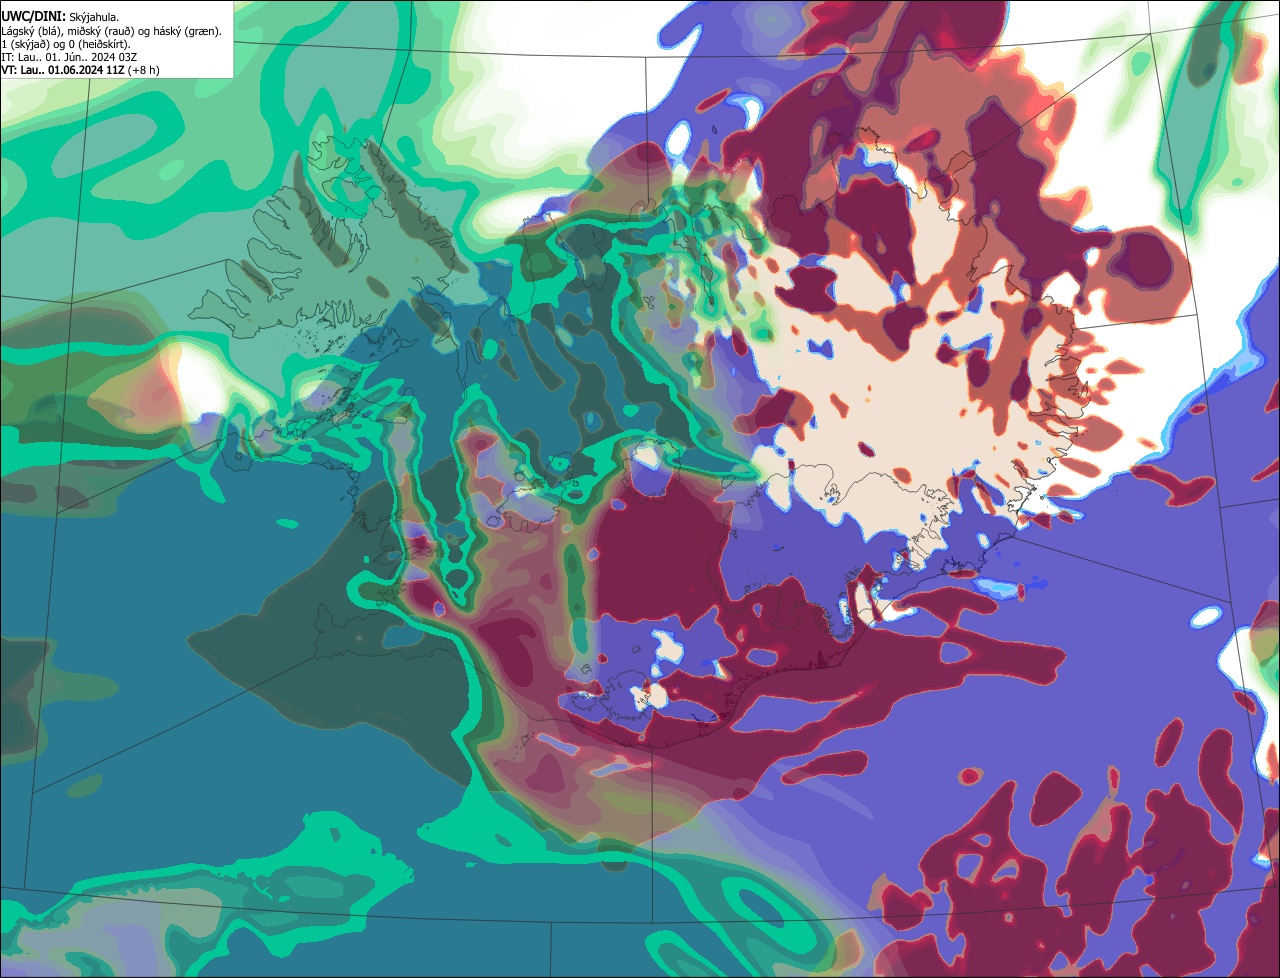1280x978 pixels.
Task: Click the '1 (skýjað) og 0 (heiðskírt)' line
Action: (x=65, y=44)
